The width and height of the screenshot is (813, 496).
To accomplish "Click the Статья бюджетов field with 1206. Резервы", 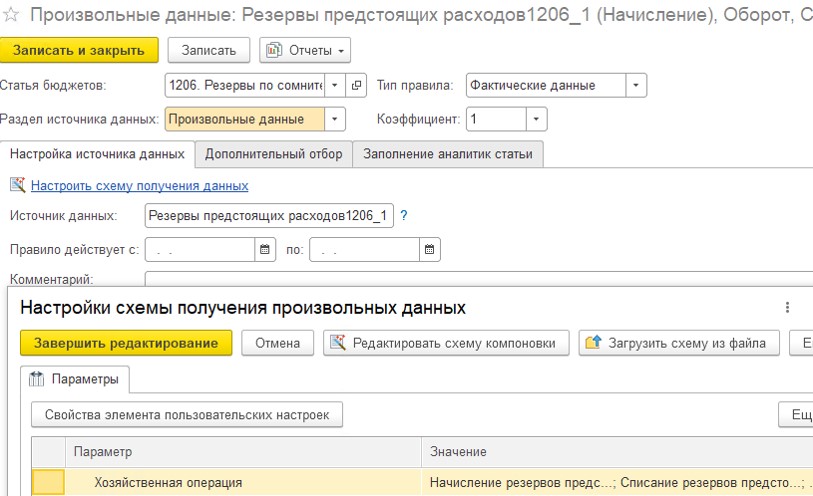I will point(245,85).
